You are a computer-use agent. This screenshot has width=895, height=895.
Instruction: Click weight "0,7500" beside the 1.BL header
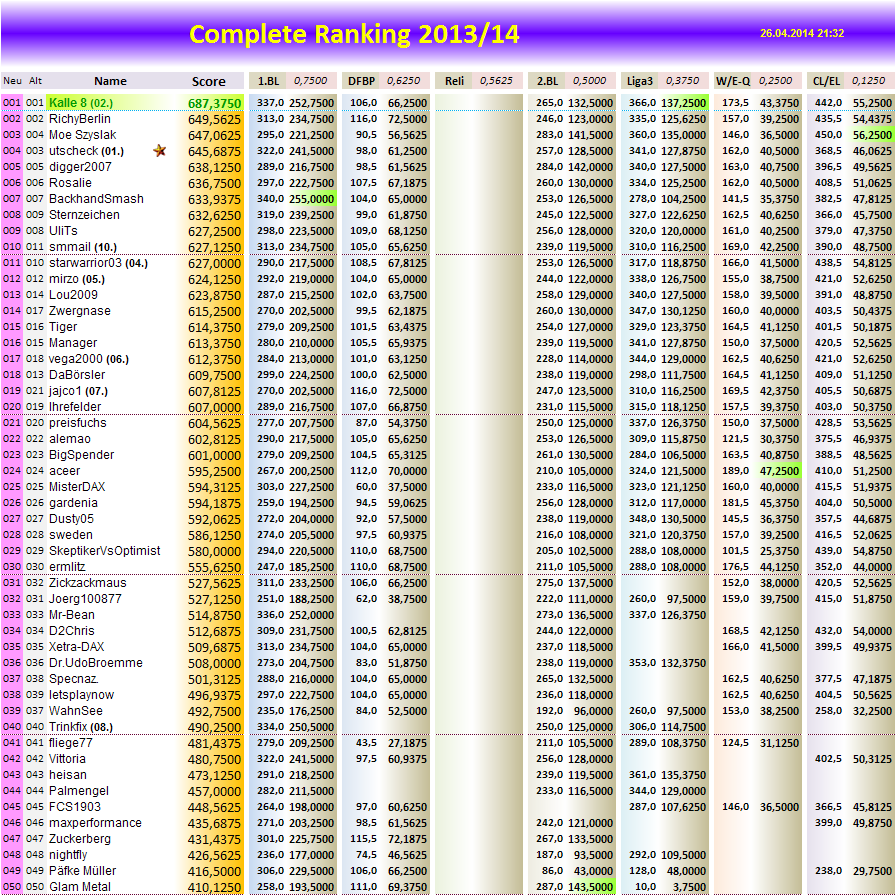[311, 81]
